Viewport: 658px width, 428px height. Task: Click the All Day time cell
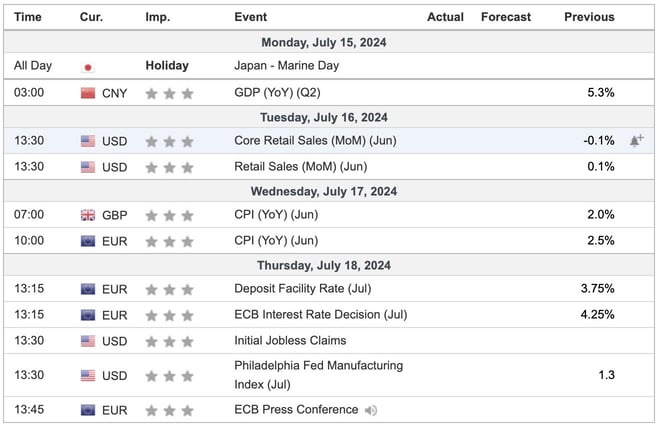tap(33, 66)
